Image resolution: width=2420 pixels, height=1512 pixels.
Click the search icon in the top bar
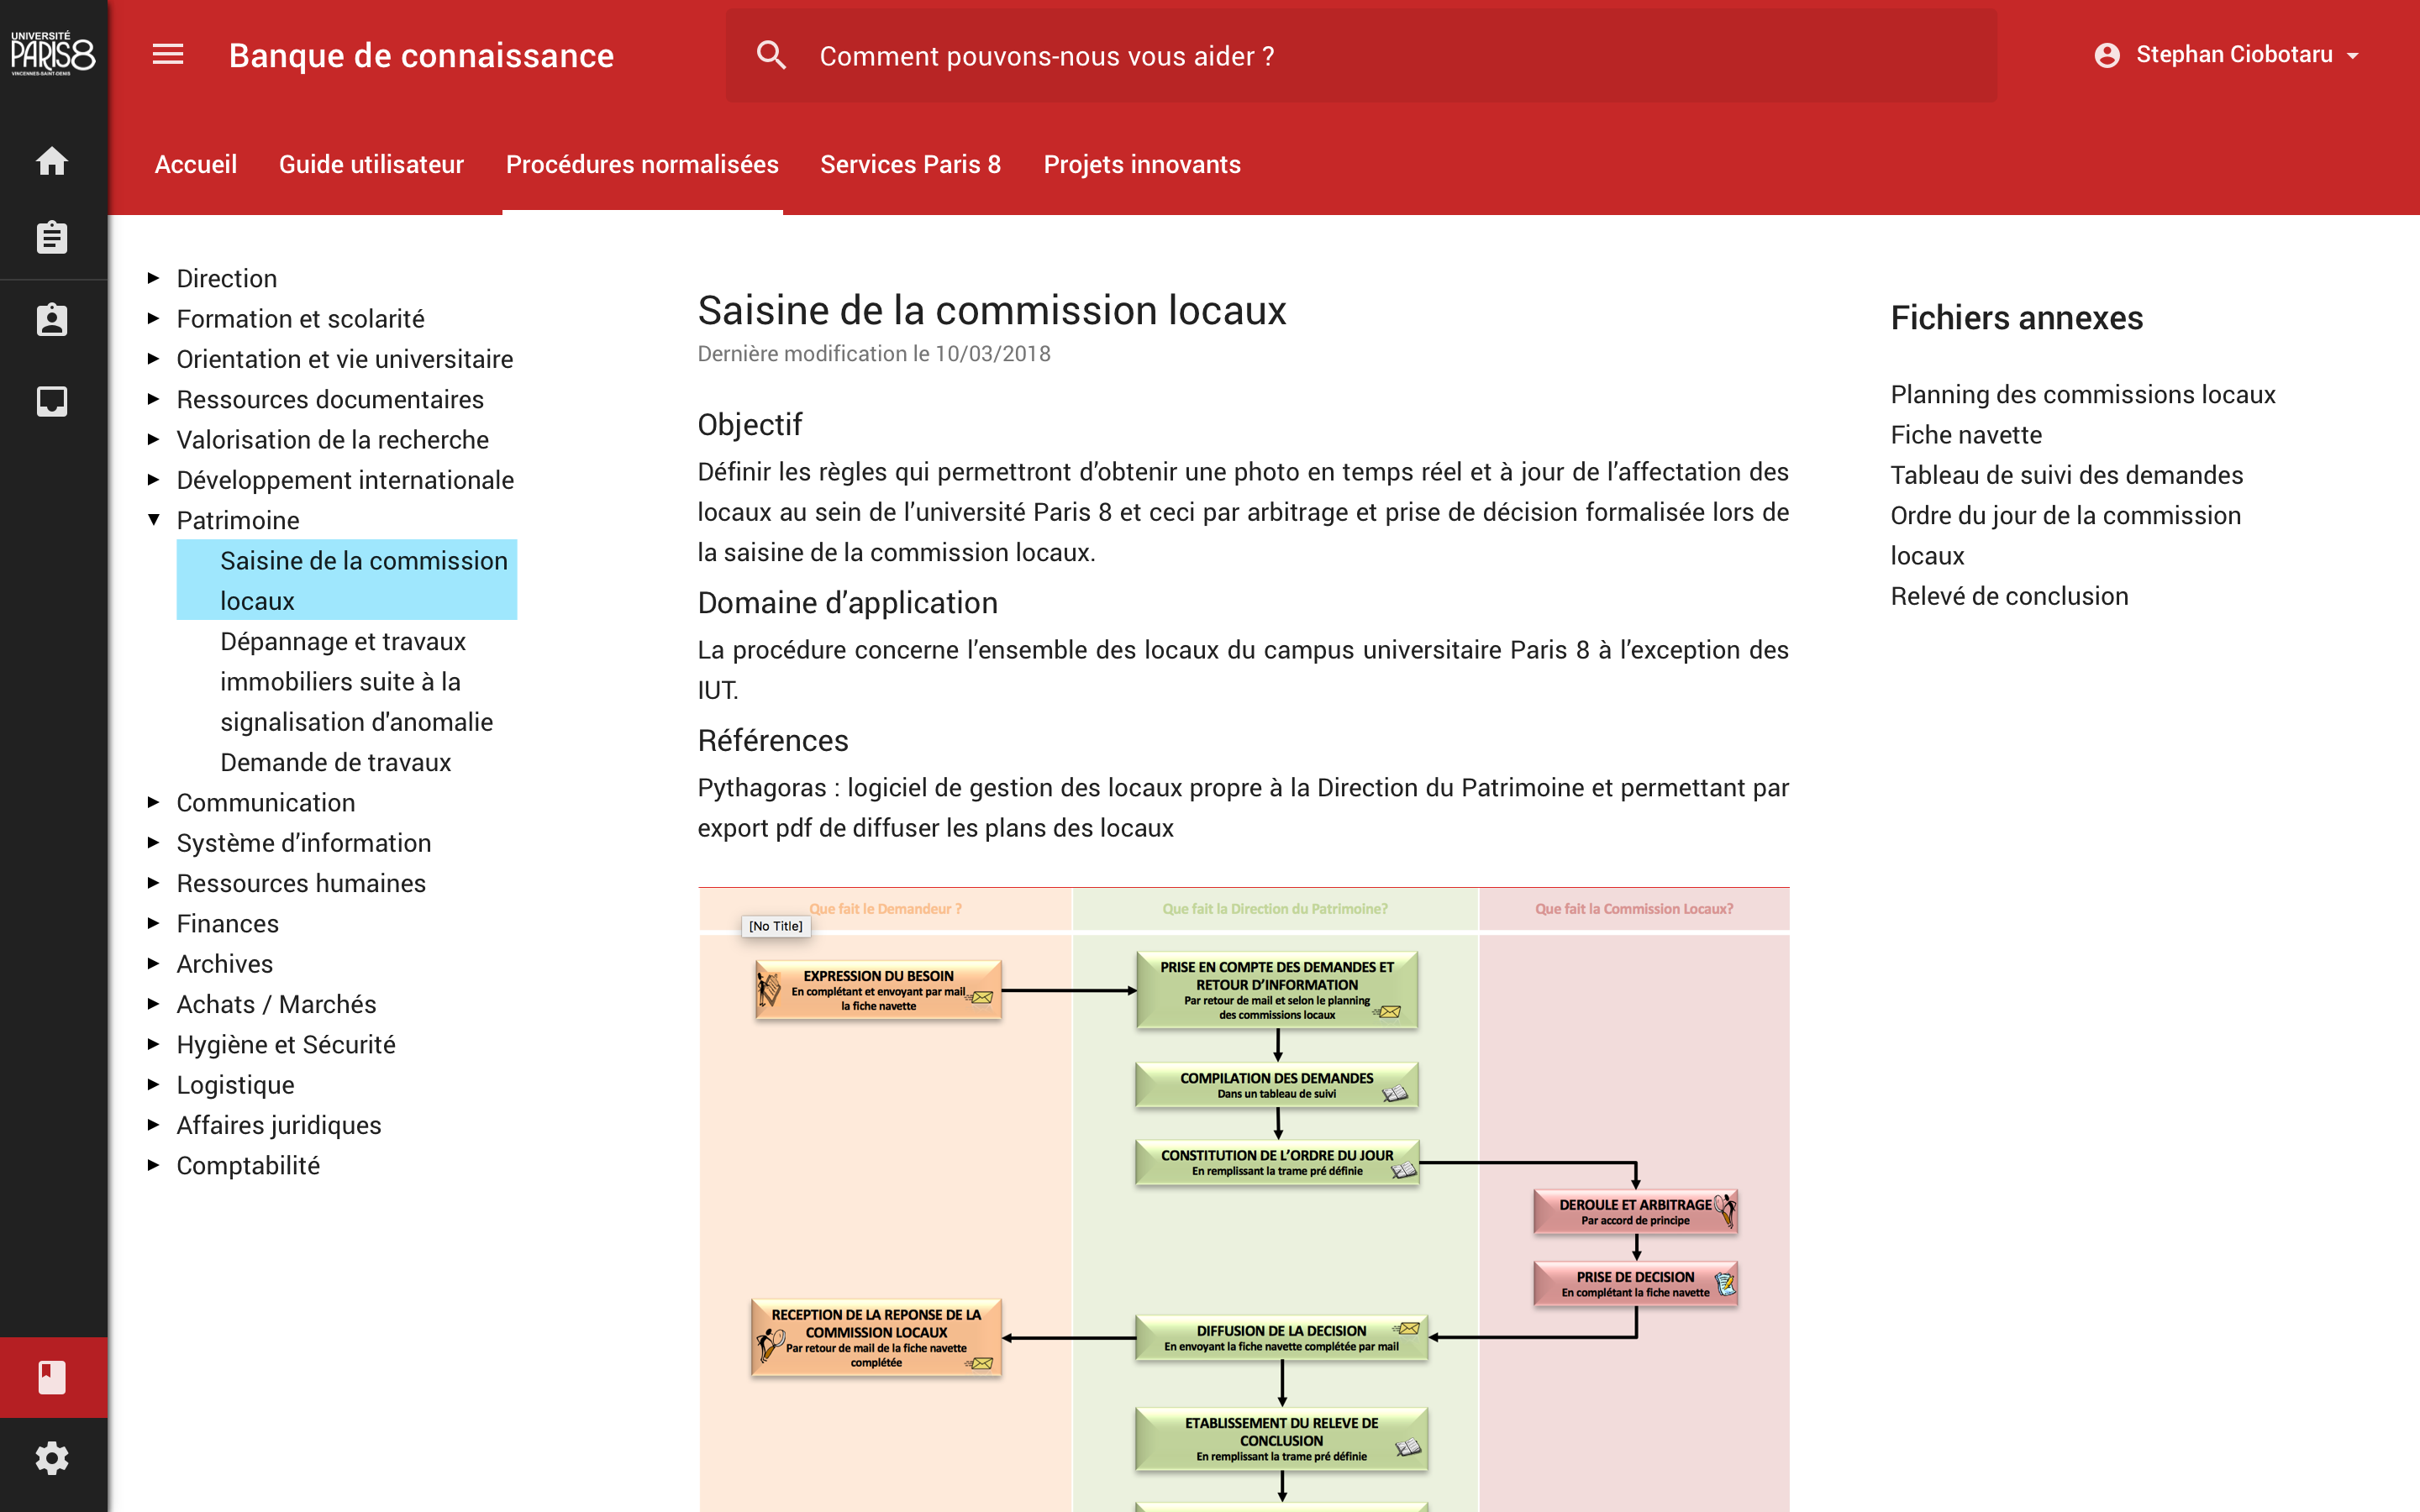tap(772, 55)
